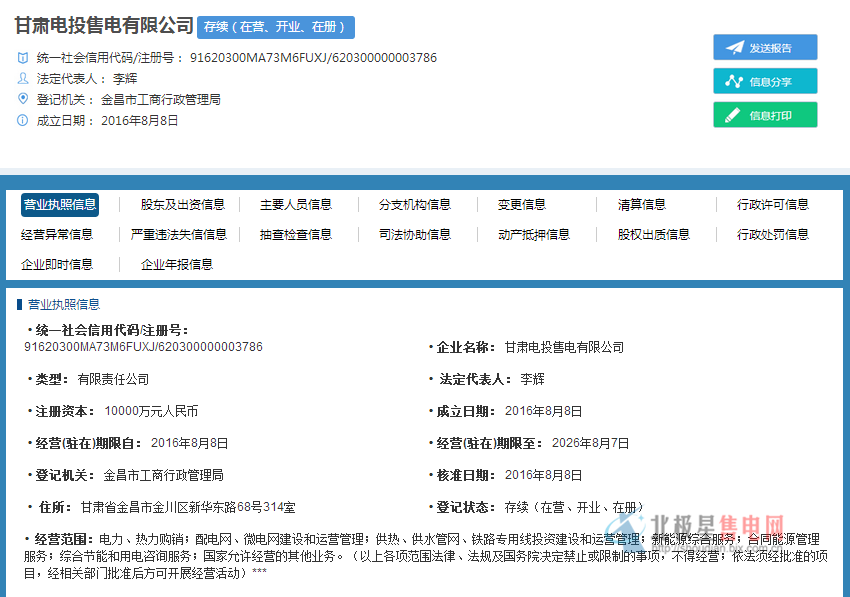Click the info icon beside 成立日期
This screenshot has height=597, width=850.
[23, 120]
